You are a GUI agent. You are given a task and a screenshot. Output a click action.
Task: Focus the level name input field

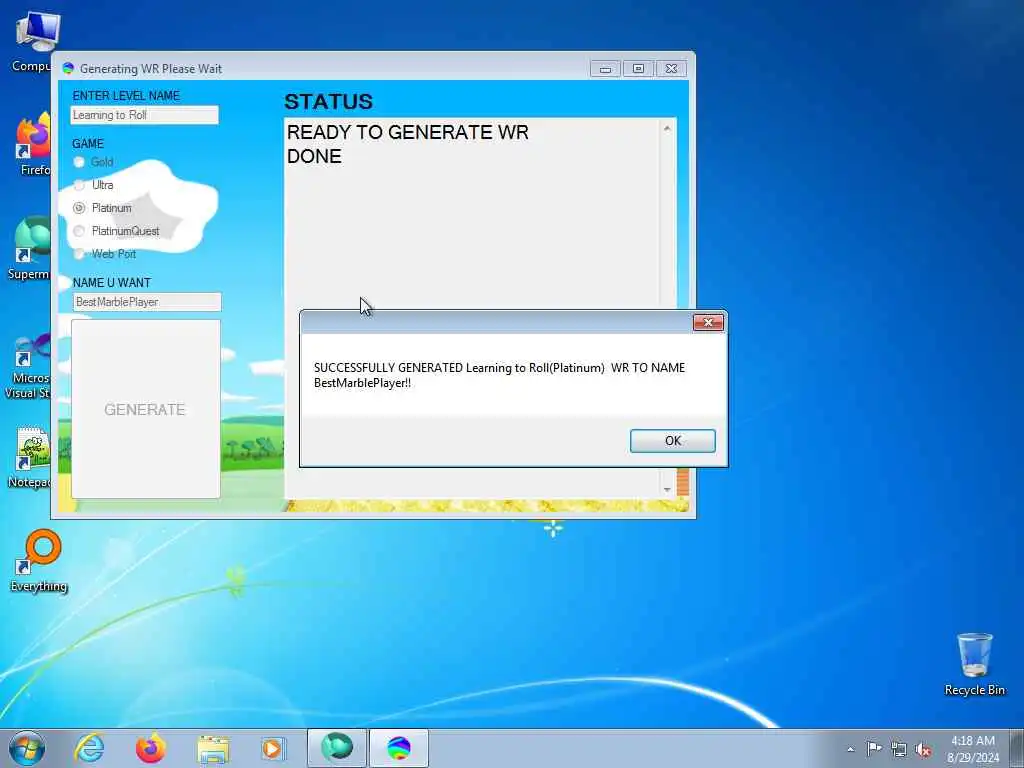(x=144, y=115)
